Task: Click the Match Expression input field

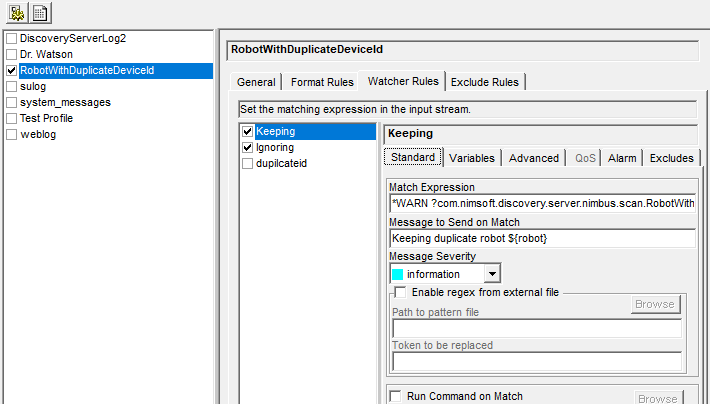Action: pos(542,204)
